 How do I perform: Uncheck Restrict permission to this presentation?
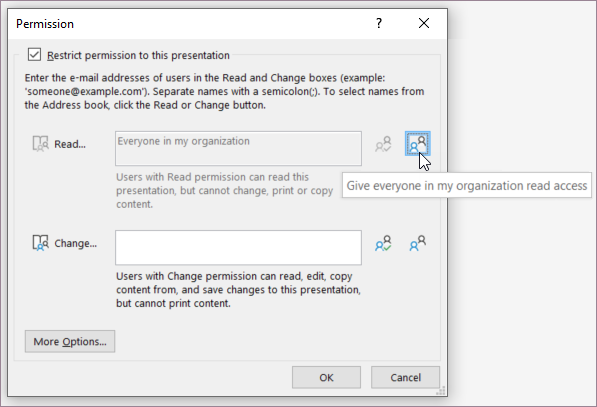click(x=34, y=55)
